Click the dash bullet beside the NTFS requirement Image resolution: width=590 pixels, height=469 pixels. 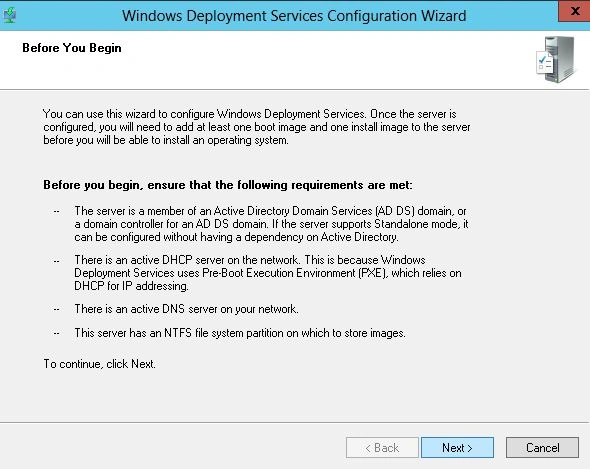pyautogui.click(x=56, y=333)
